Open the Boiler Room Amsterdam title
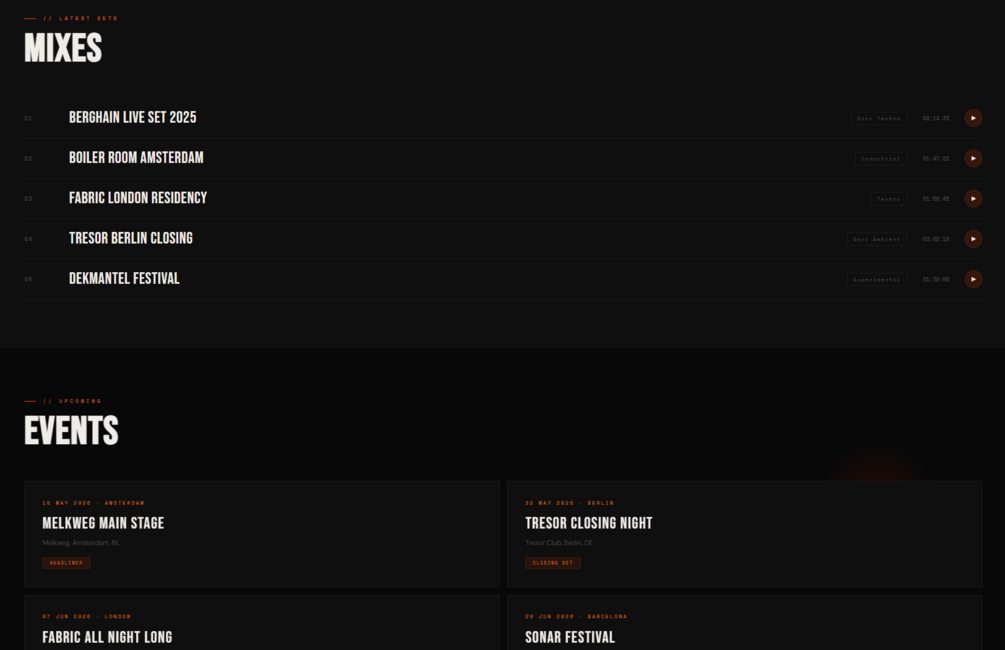 coord(136,158)
